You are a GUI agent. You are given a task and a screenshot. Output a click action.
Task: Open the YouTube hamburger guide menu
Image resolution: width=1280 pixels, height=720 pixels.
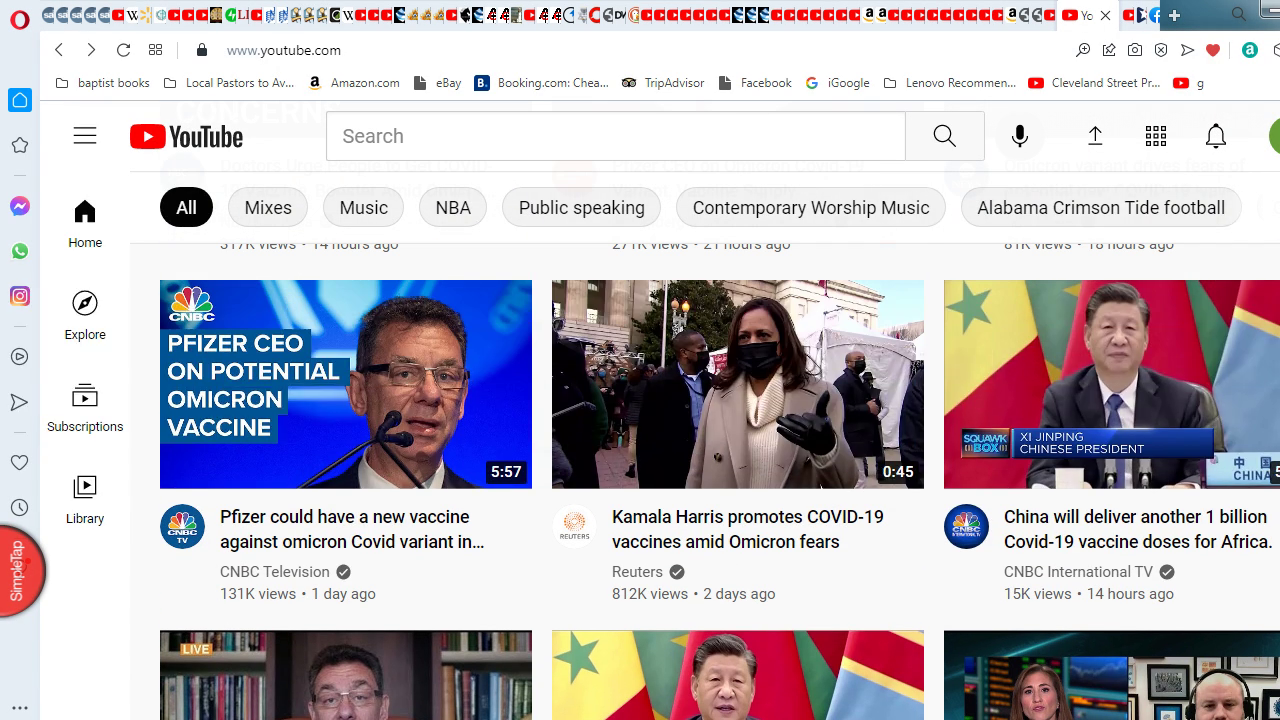point(85,136)
